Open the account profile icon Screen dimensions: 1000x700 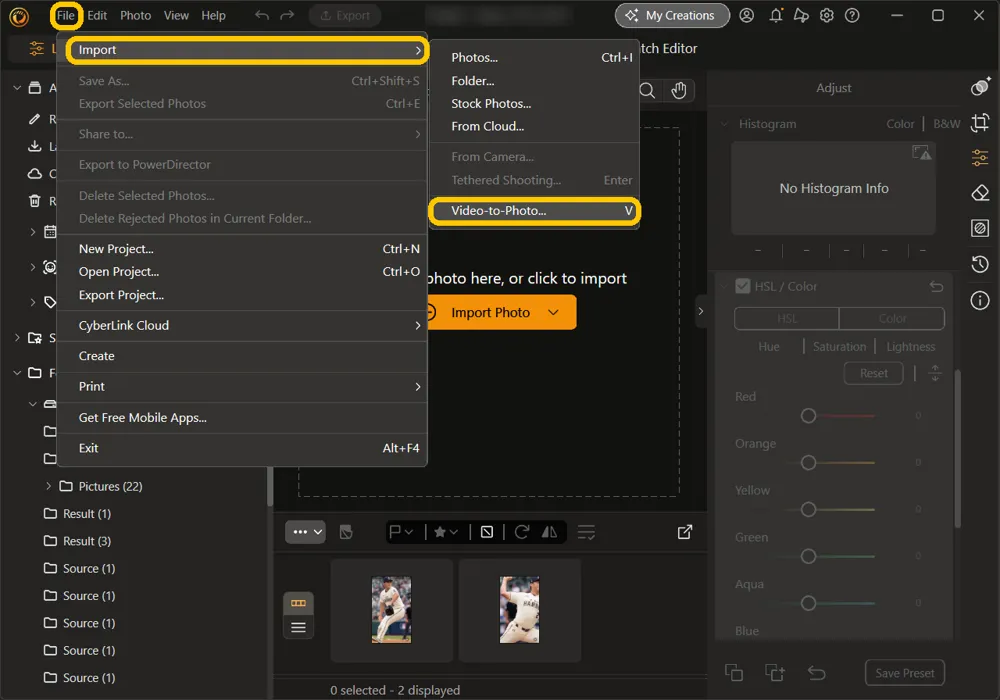tap(746, 15)
